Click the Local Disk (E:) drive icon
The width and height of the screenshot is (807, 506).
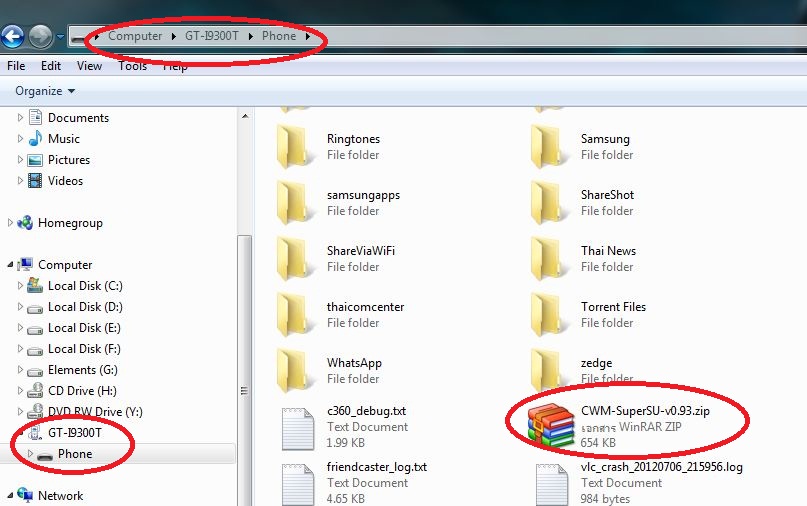pos(35,328)
